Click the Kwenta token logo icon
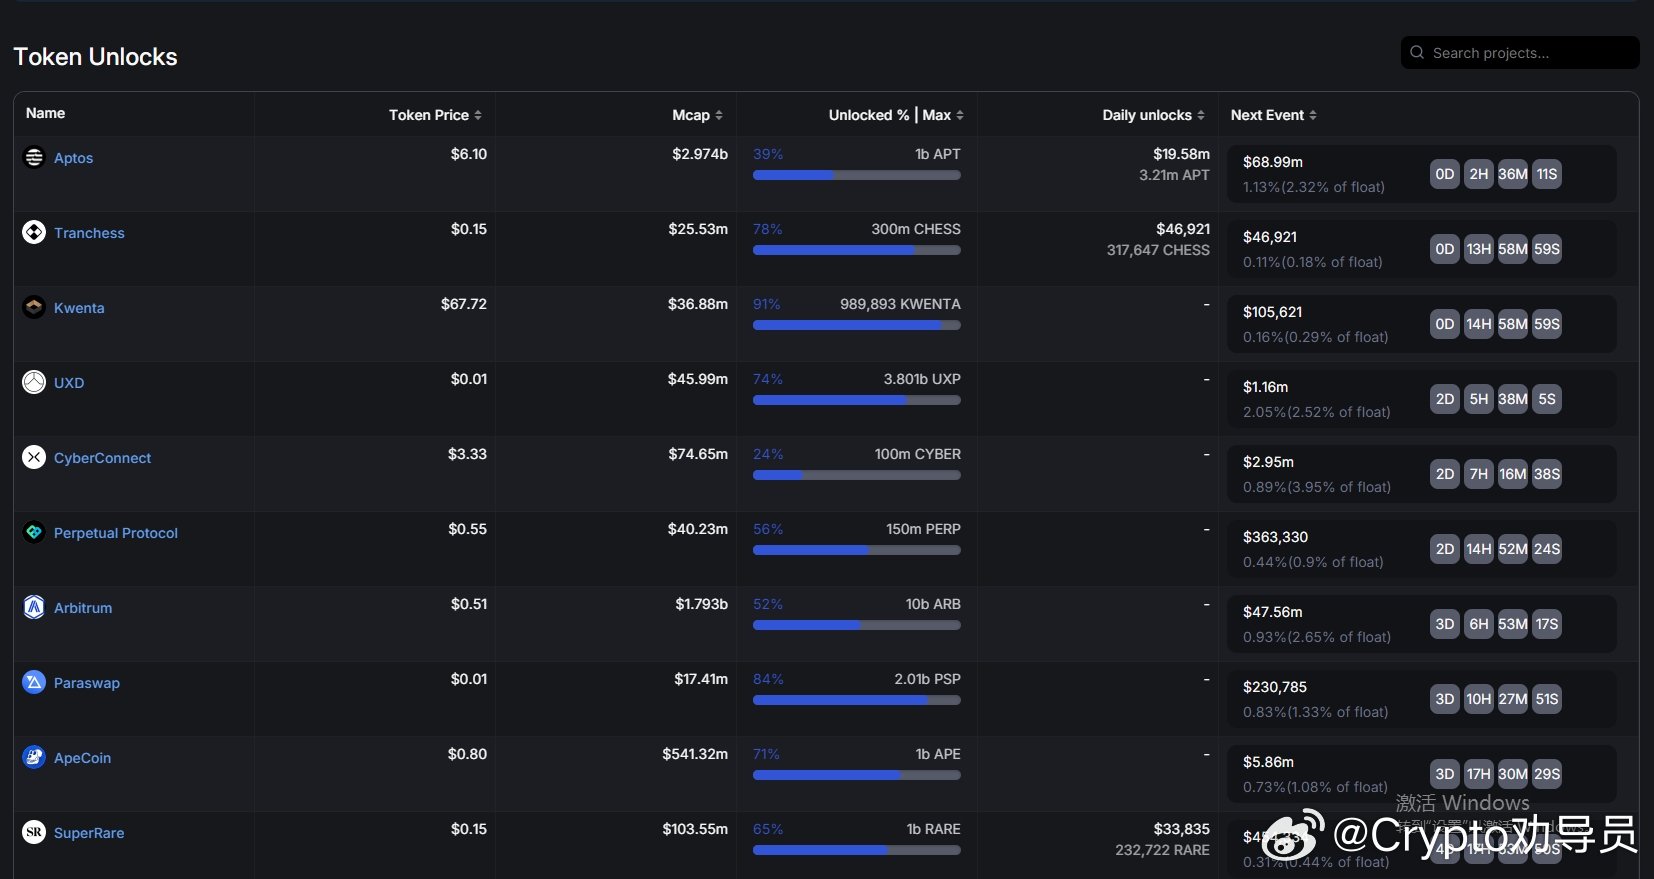 (34, 307)
